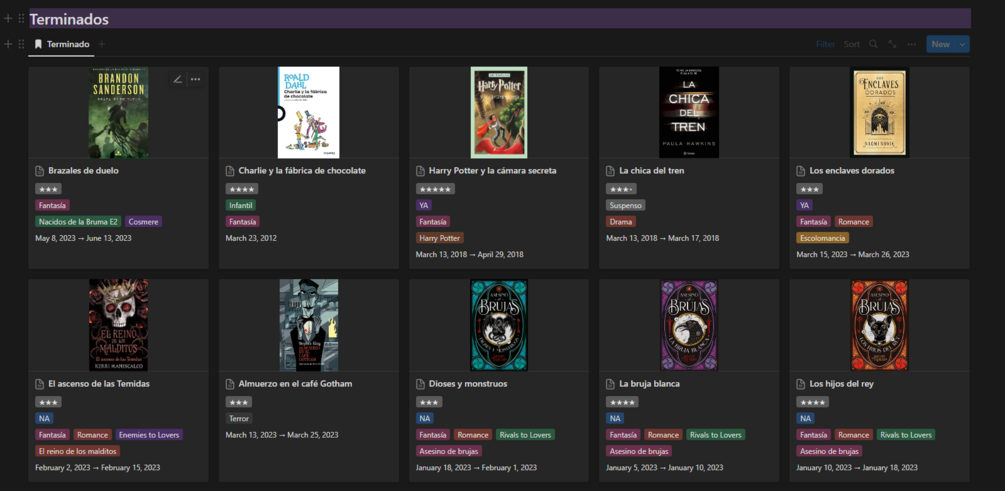This screenshot has height=491, width=1005.
Task: Open Almuerzo en el café Gotham cover
Action: (x=308, y=325)
